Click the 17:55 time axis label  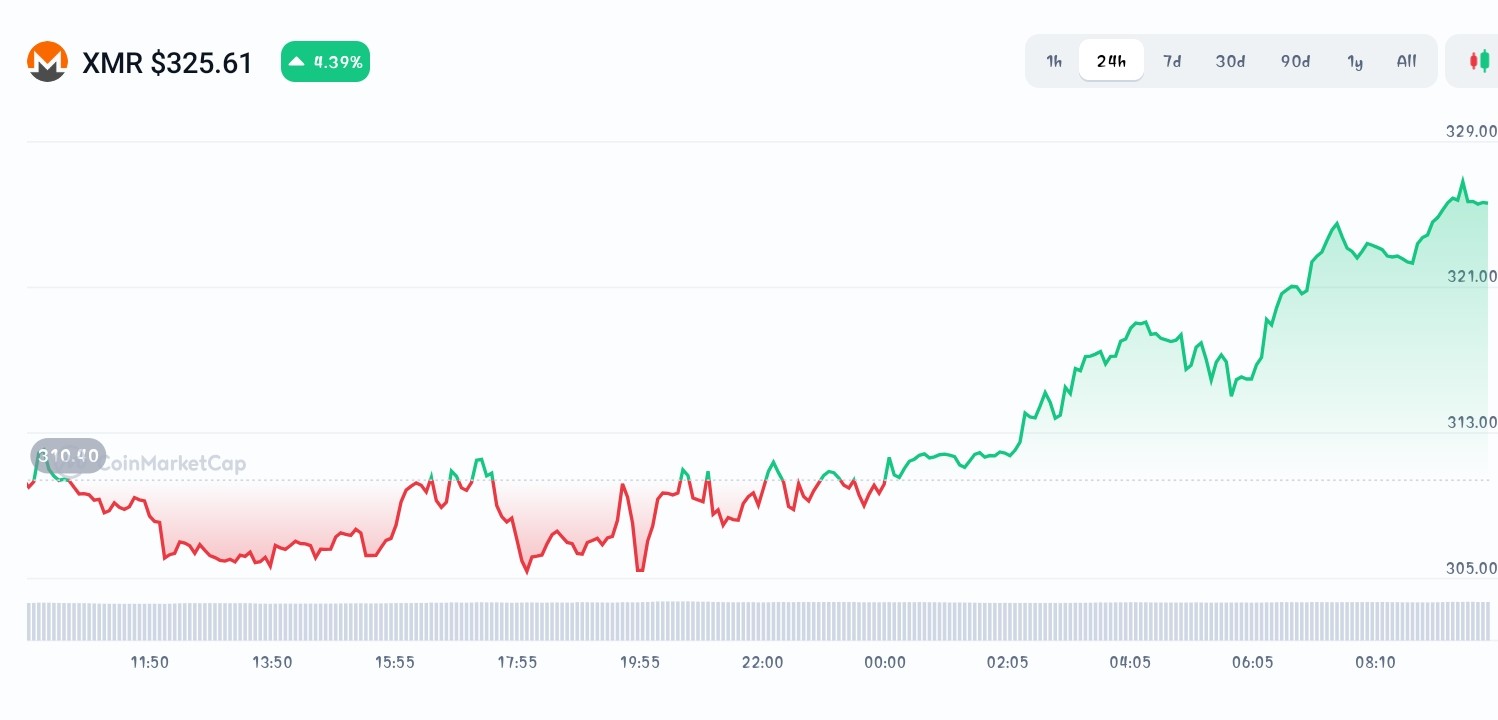click(517, 662)
